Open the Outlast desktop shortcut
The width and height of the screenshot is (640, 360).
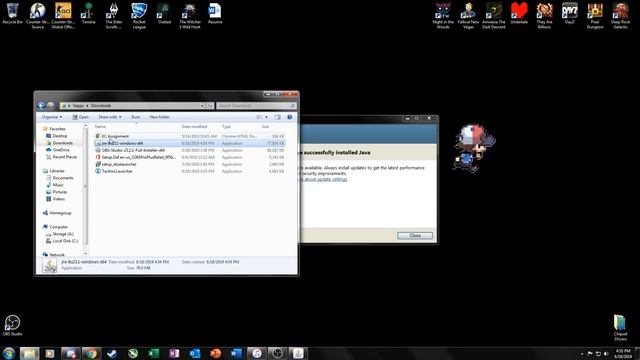[x=164, y=13]
